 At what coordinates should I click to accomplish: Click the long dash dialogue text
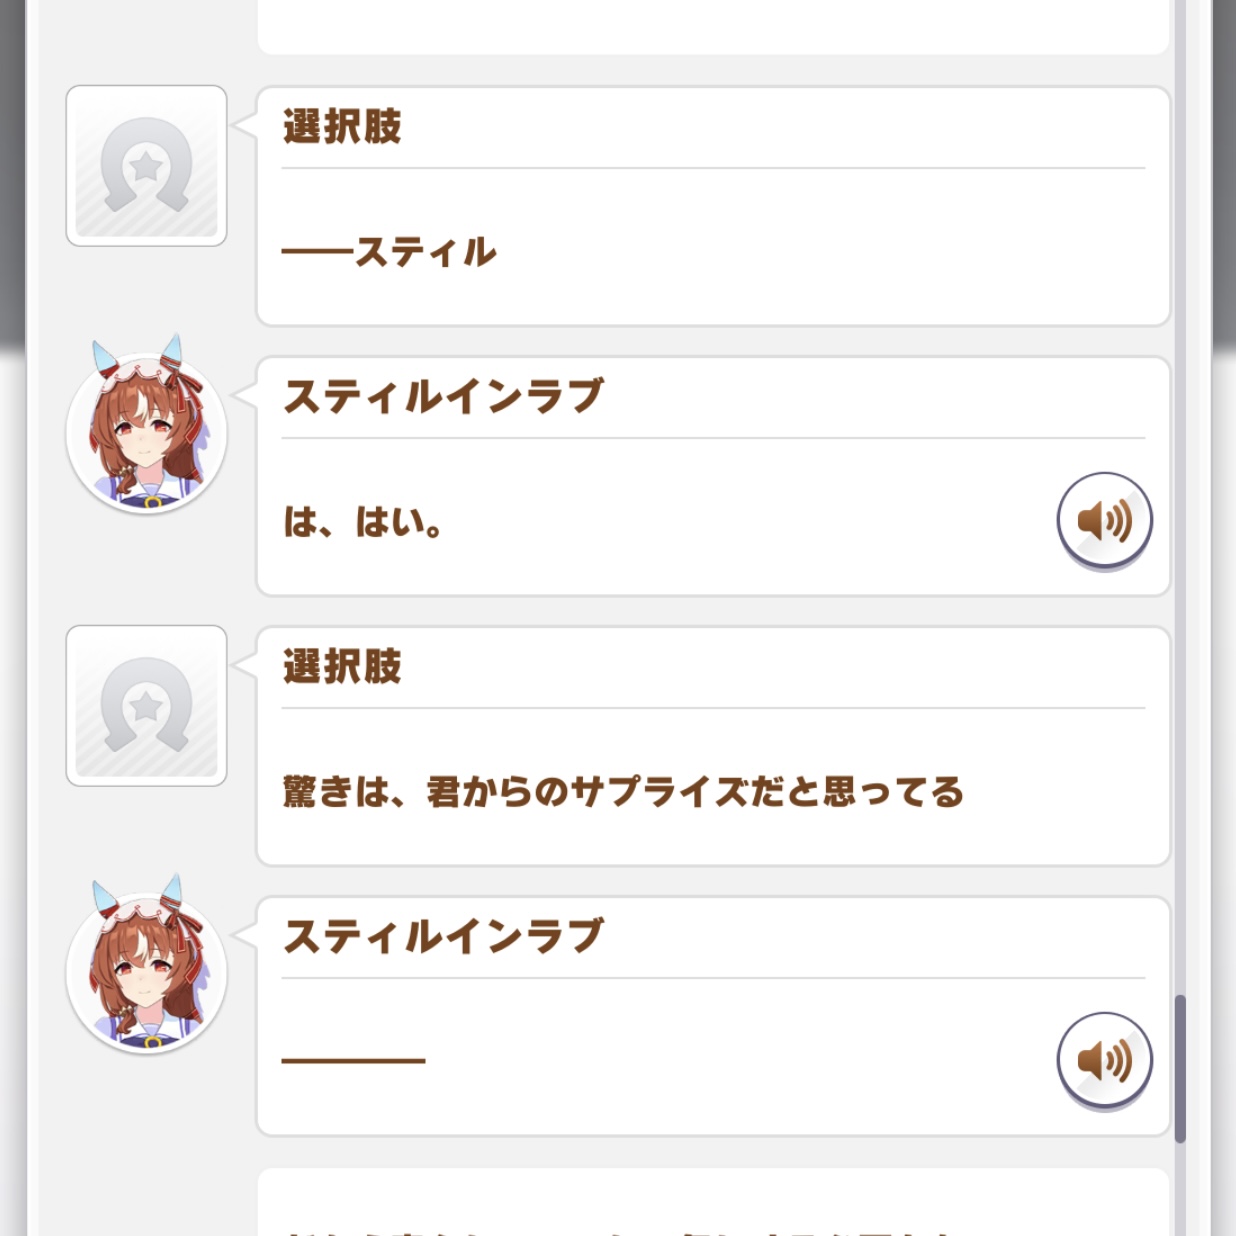coord(353,1060)
